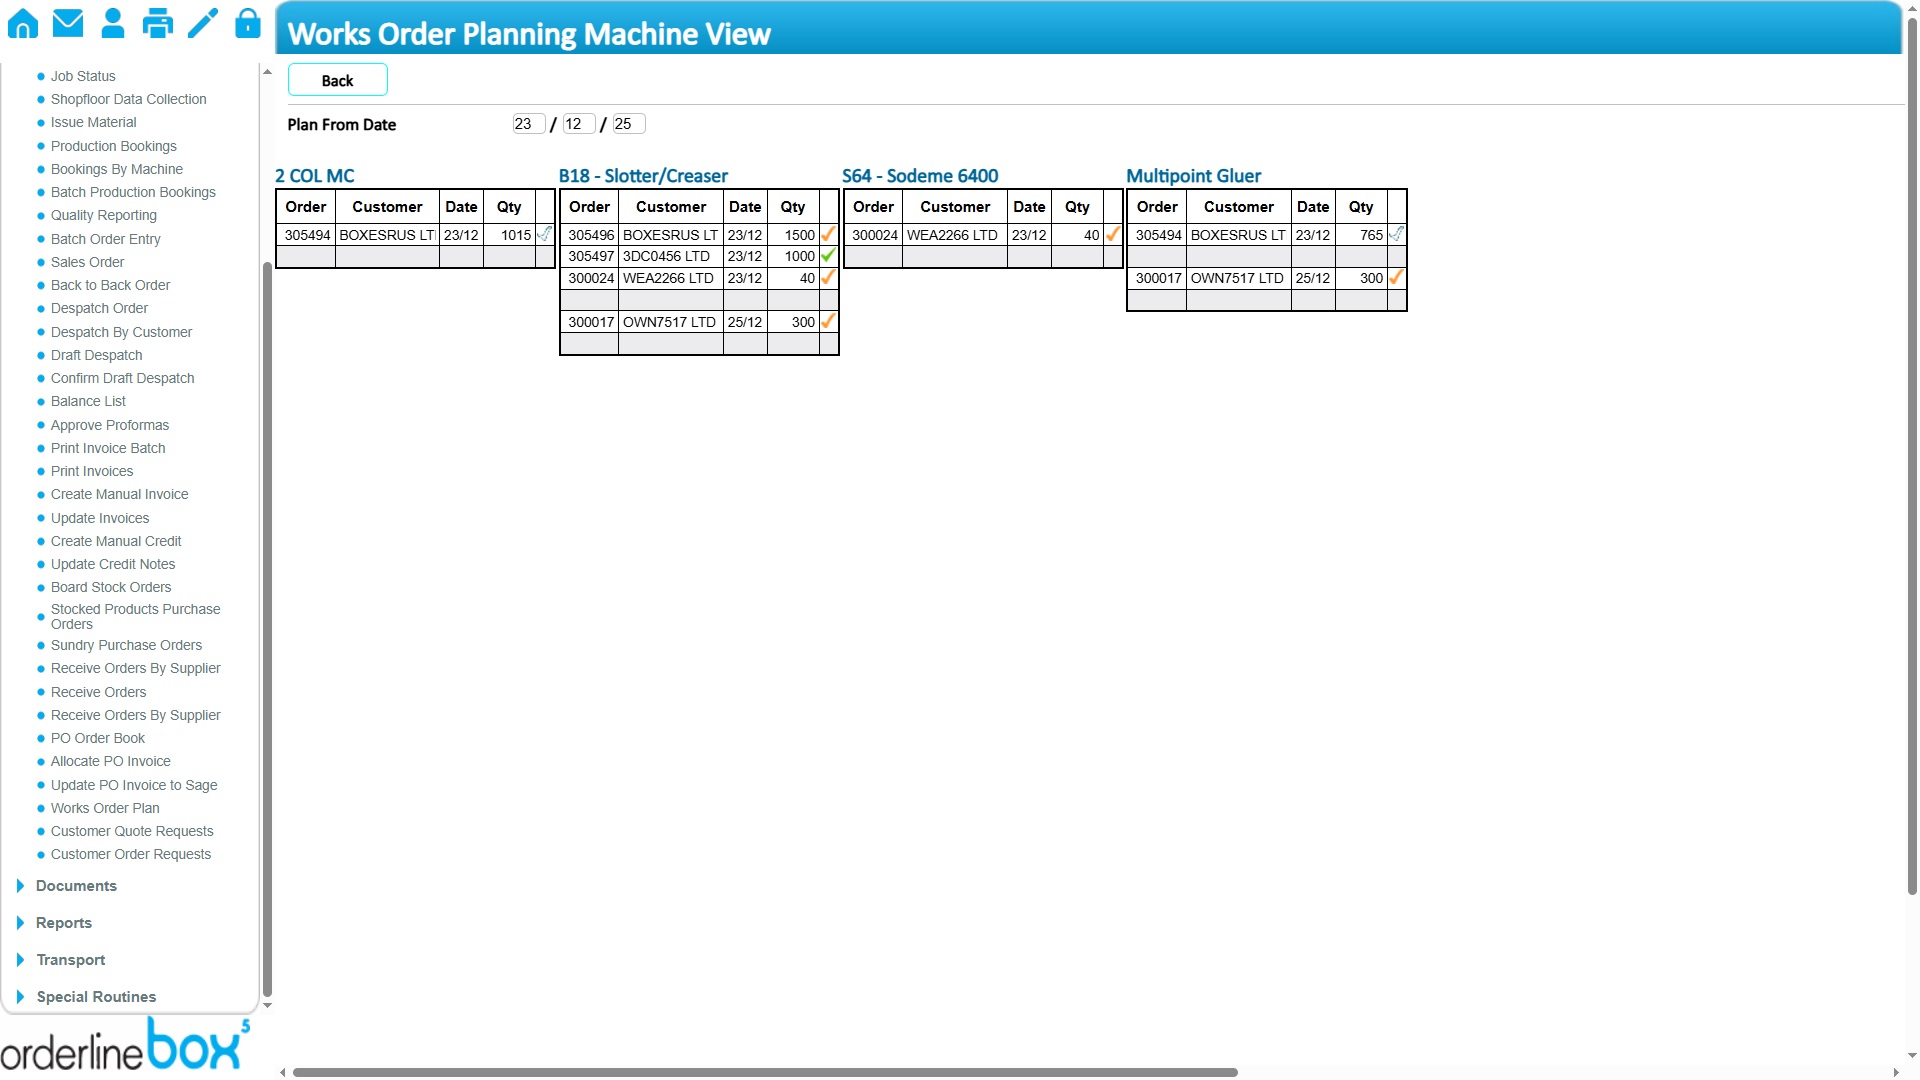
Task: Expand the Reports menu section
Action: point(63,923)
